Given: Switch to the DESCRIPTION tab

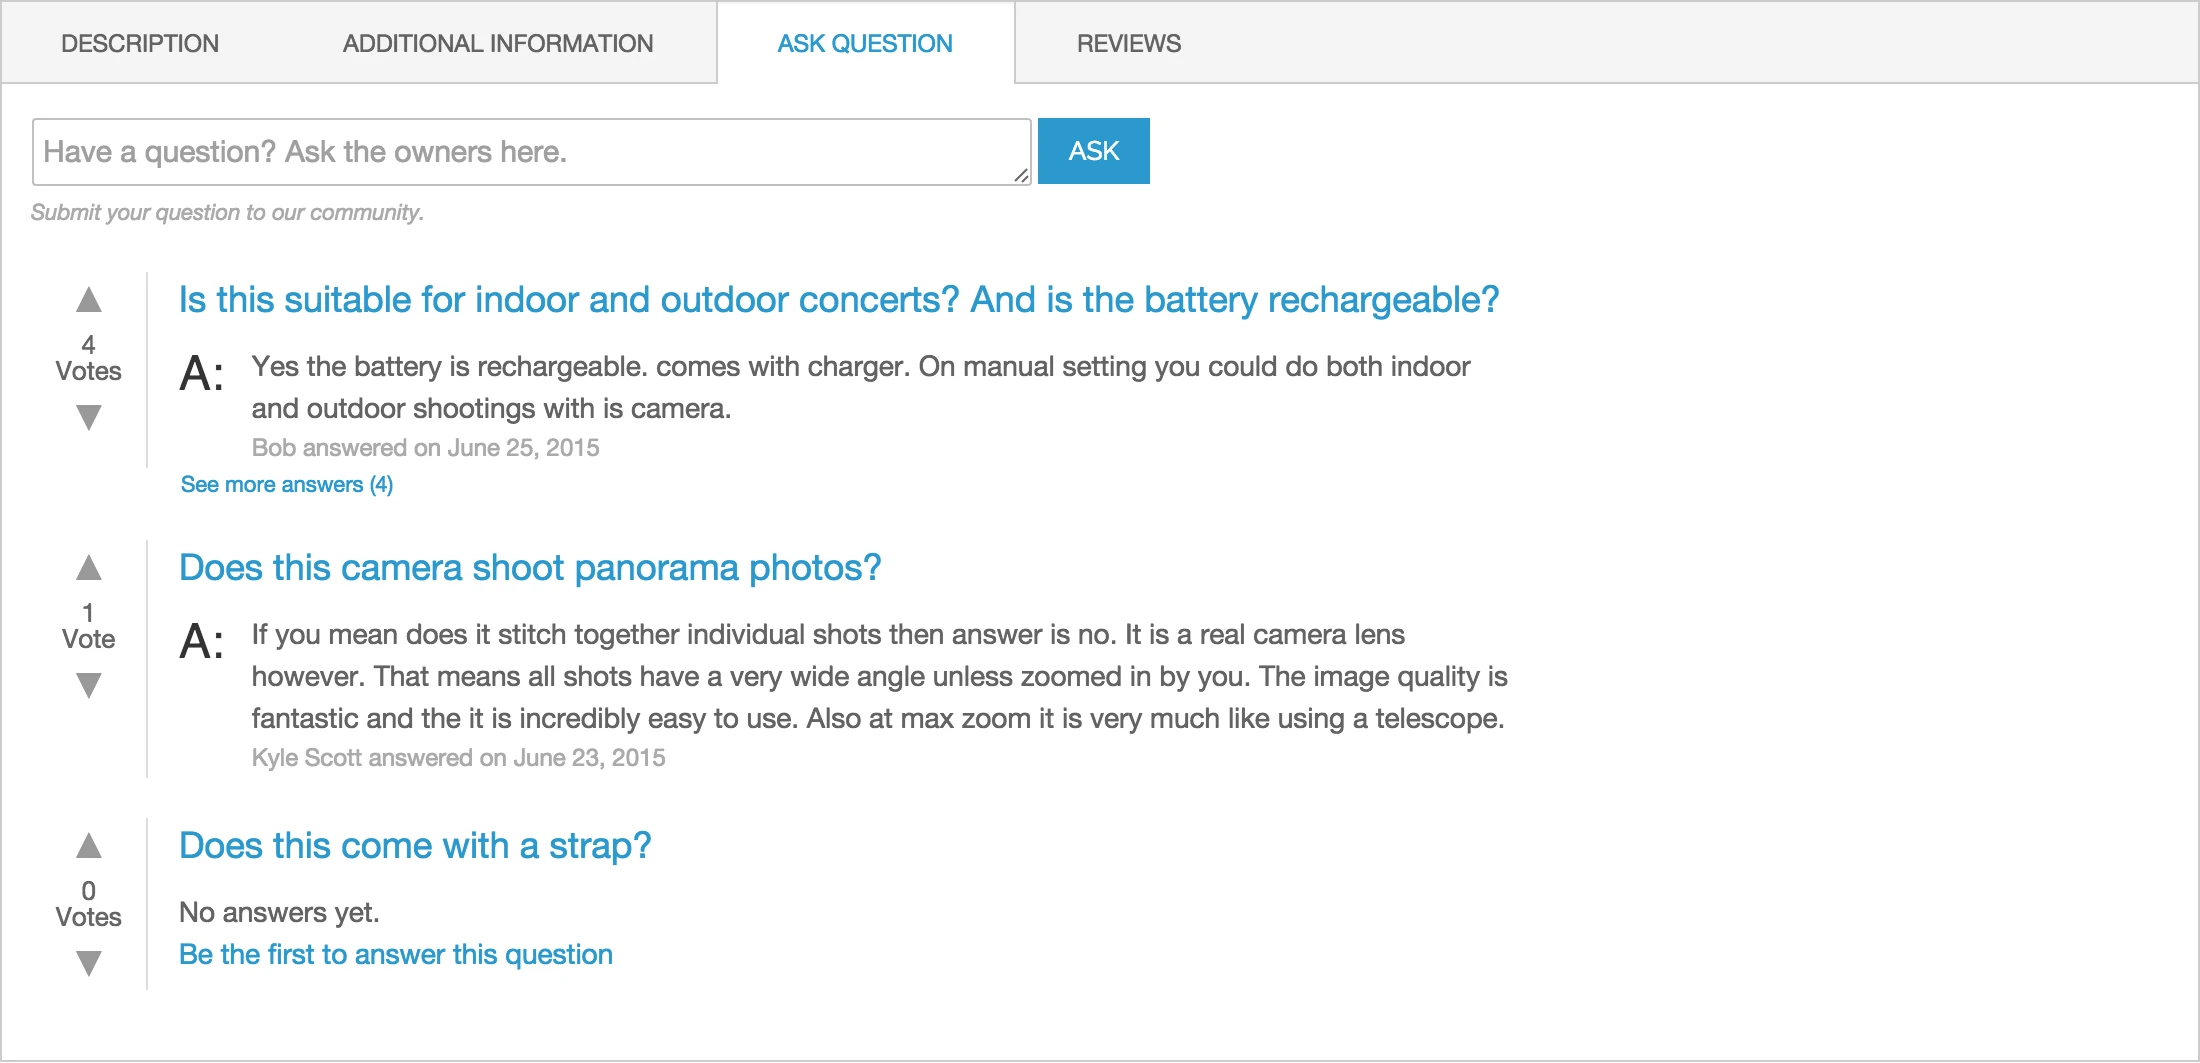Looking at the screenshot, I should [139, 42].
